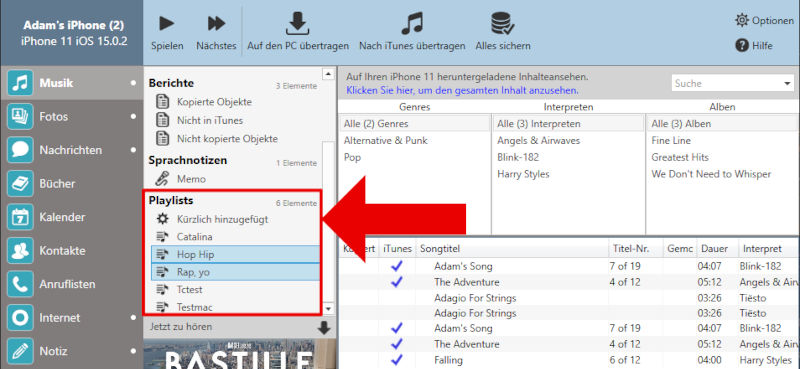Select first Adagio For Strings row
This screenshot has height=369, width=800.
569,298
